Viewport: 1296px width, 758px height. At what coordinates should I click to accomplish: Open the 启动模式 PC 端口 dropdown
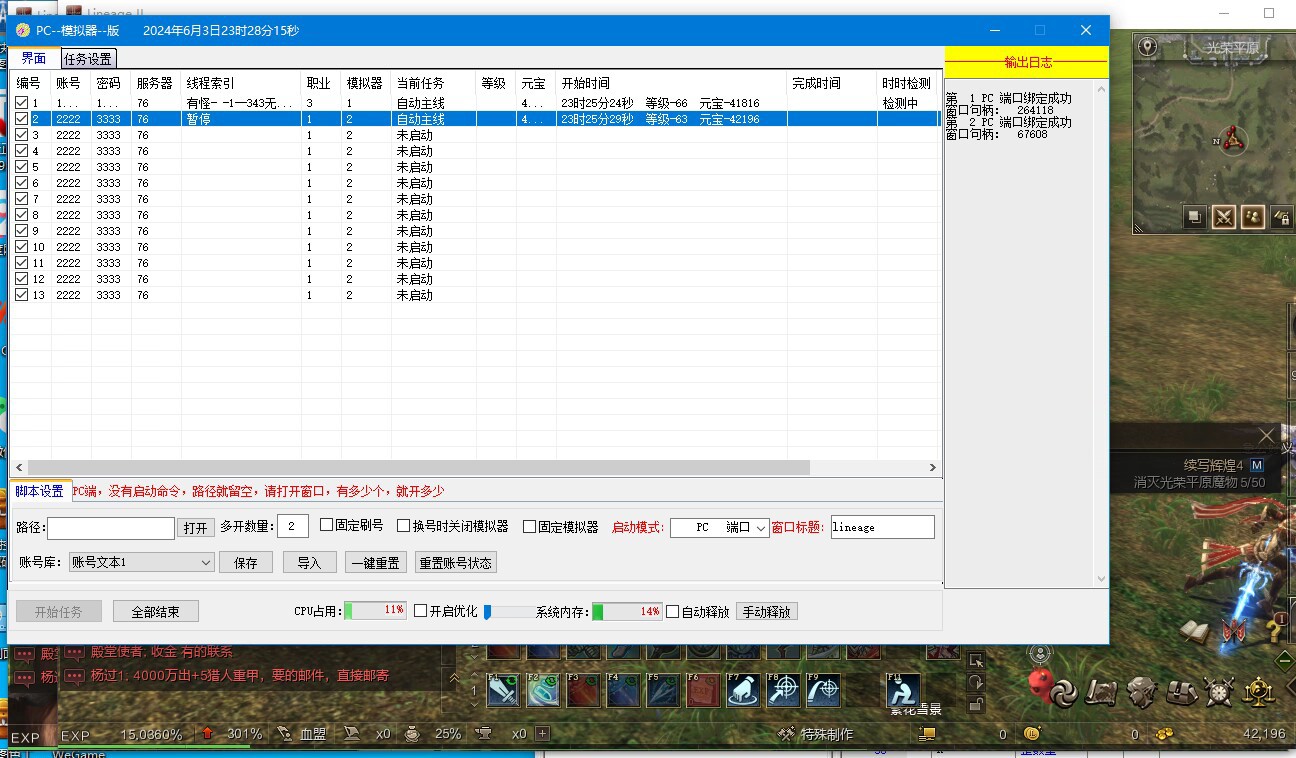point(760,528)
